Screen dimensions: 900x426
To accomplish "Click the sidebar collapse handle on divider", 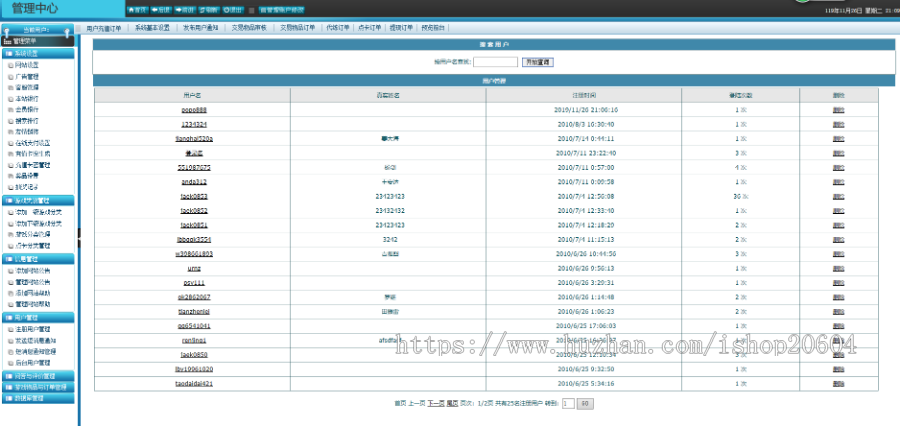I will point(79,238).
